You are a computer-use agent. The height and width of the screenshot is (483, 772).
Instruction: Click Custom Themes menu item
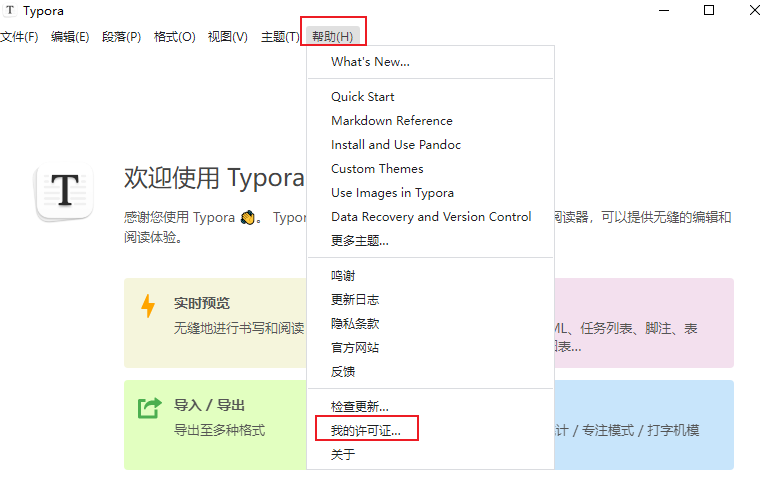(x=377, y=169)
